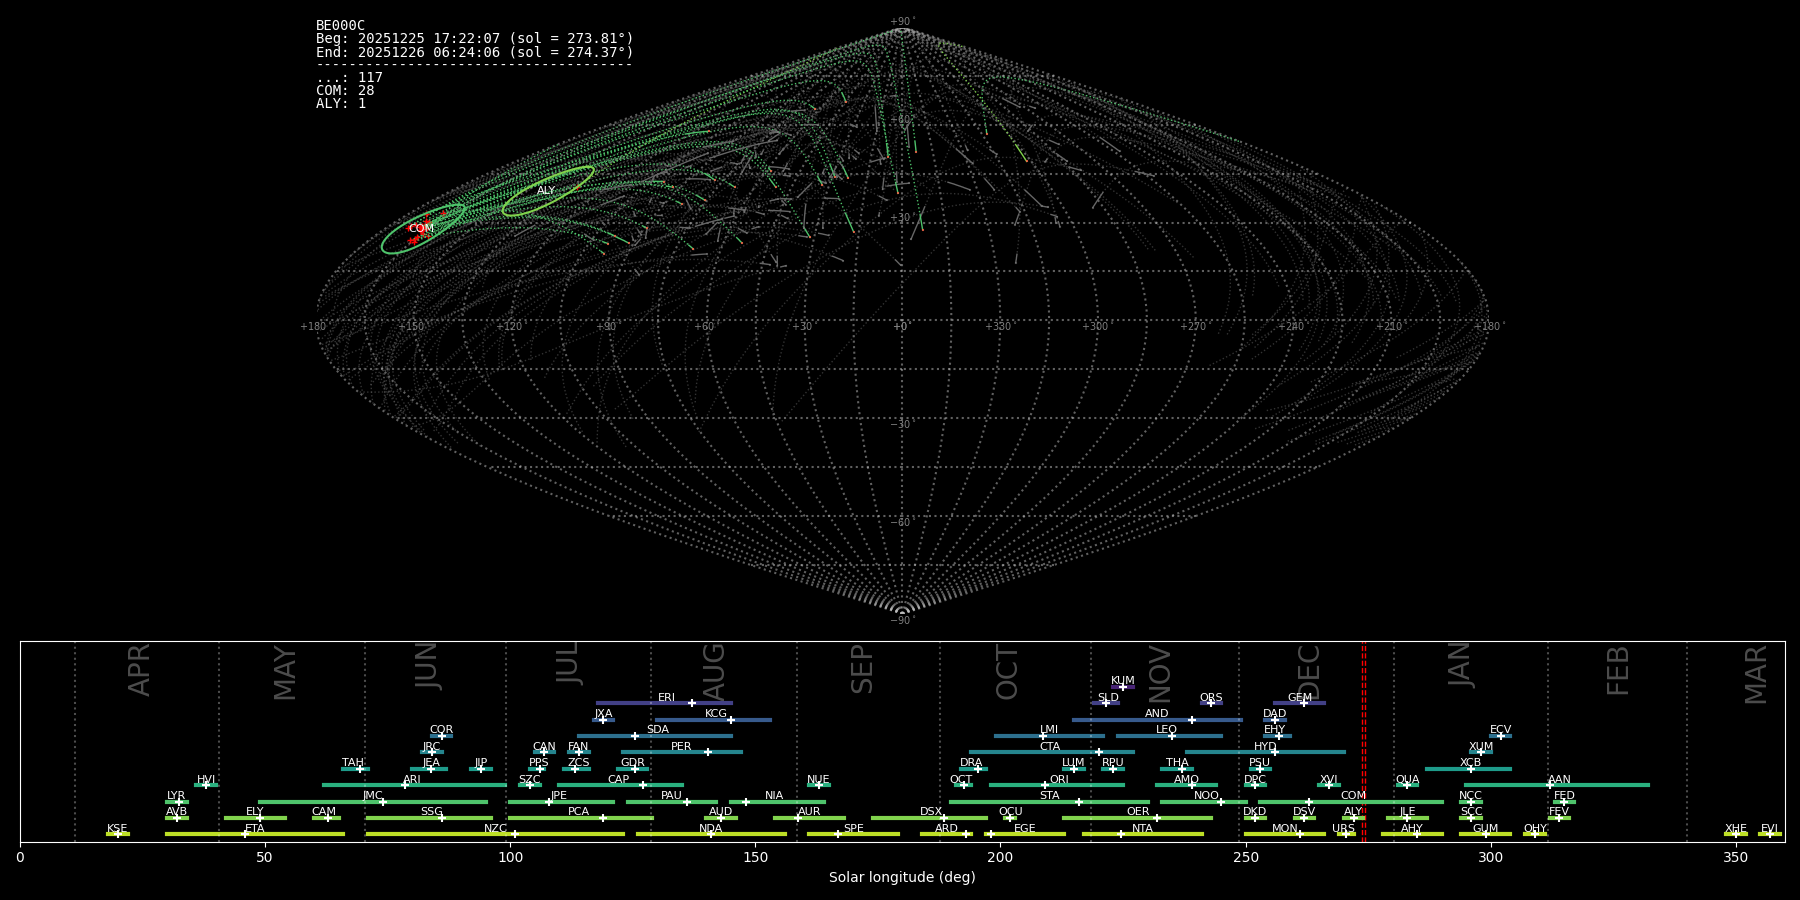Select the ECV shower label in the timeline
1800x900 pixels.
point(1500,730)
